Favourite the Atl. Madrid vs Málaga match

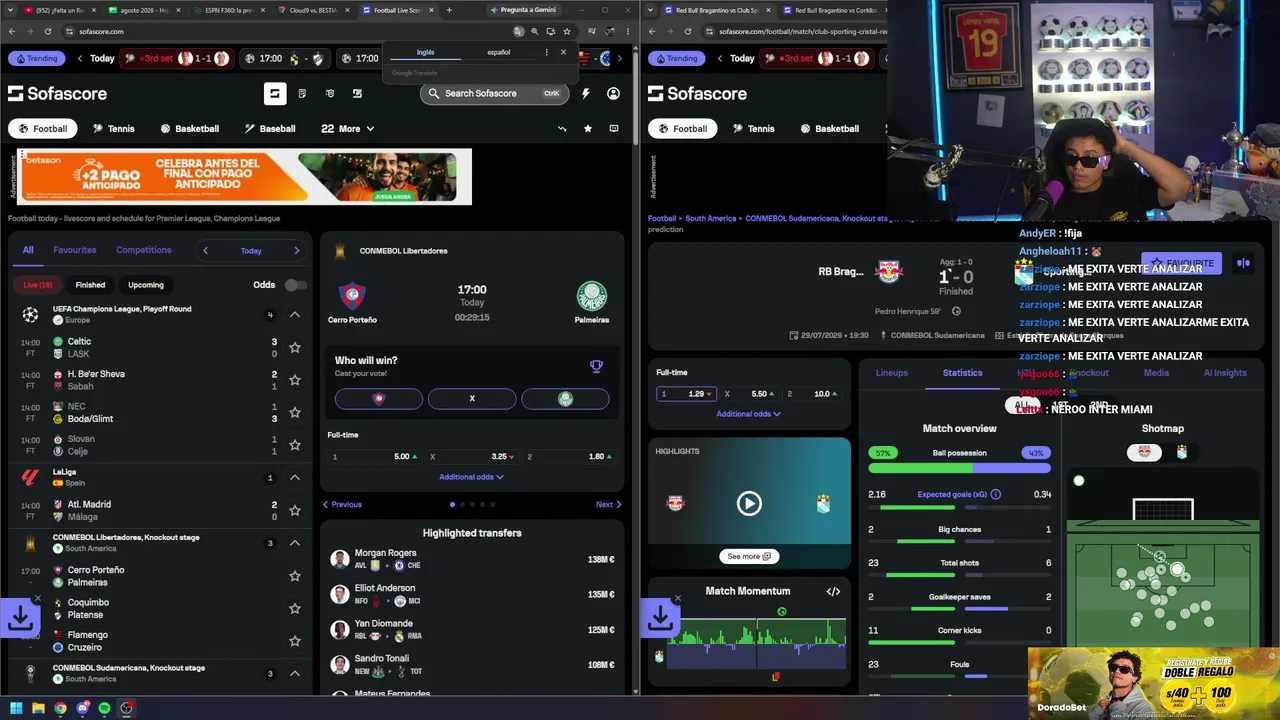point(294,510)
